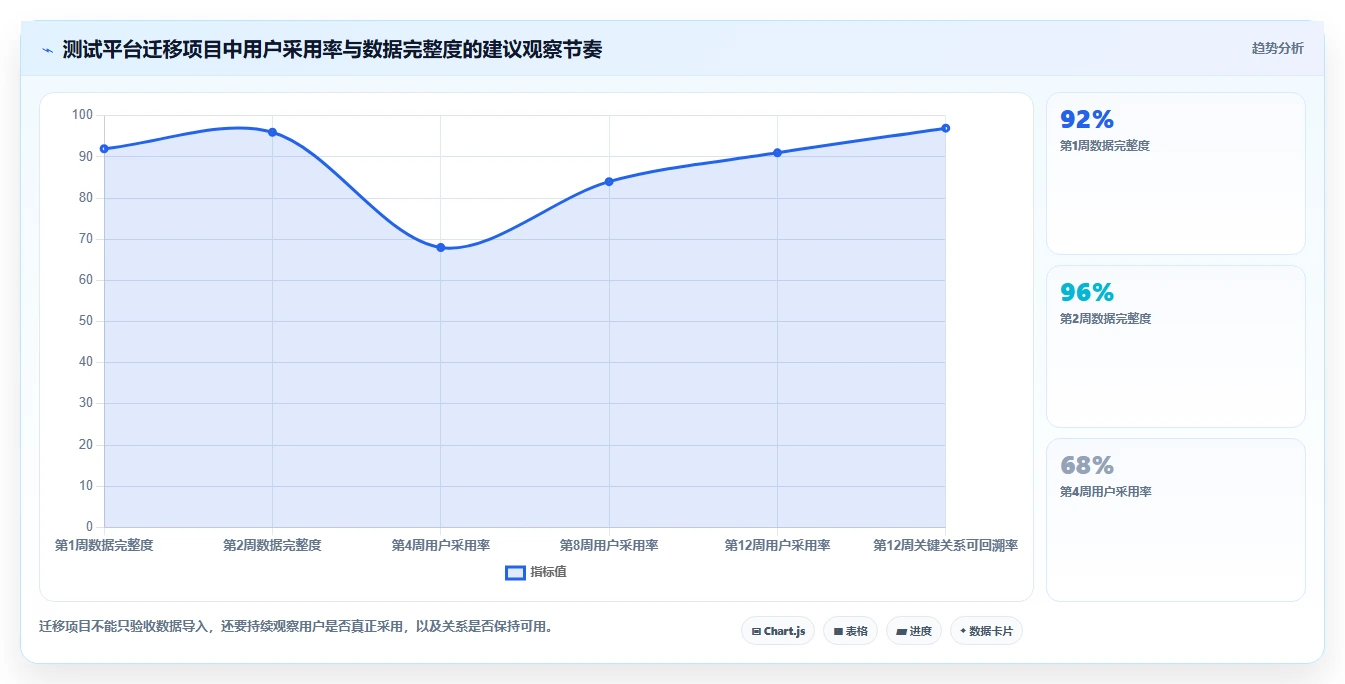Click x-axis label 第2周数据完整度
This screenshot has height=684, width=1345.
pyautogui.click(x=272, y=545)
